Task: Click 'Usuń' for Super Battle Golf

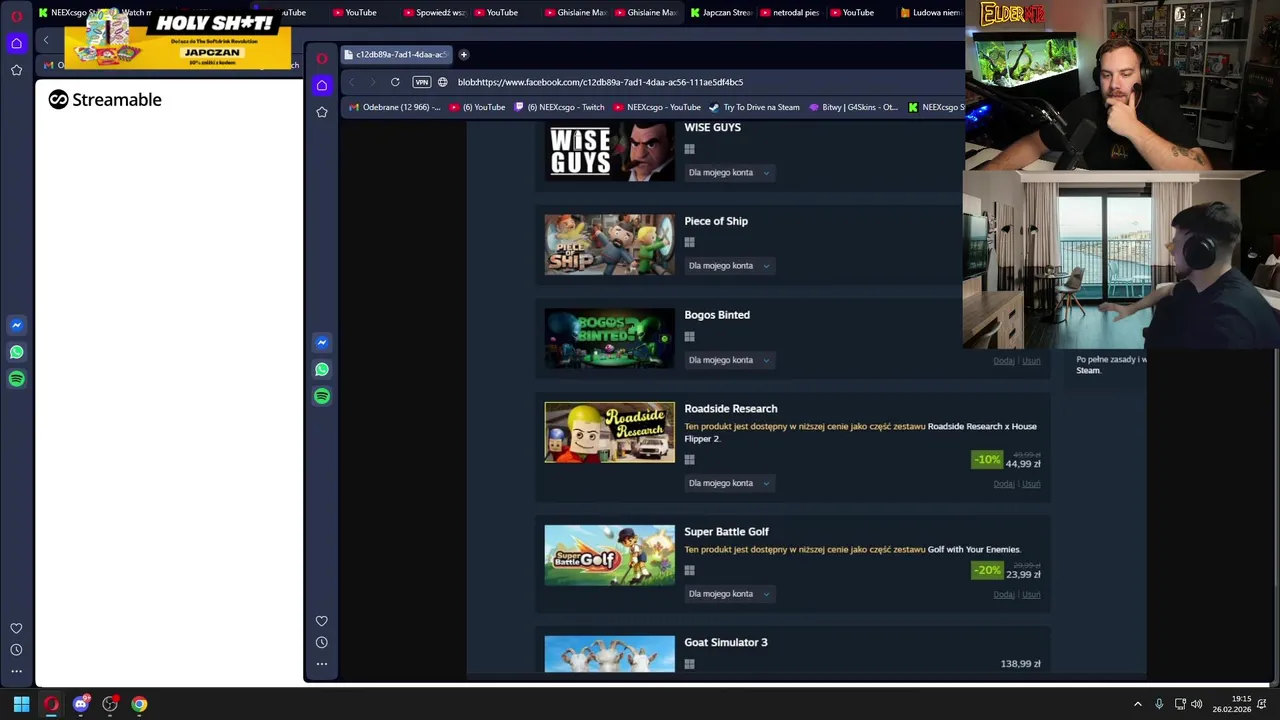Action: pyautogui.click(x=1031, y=595)
